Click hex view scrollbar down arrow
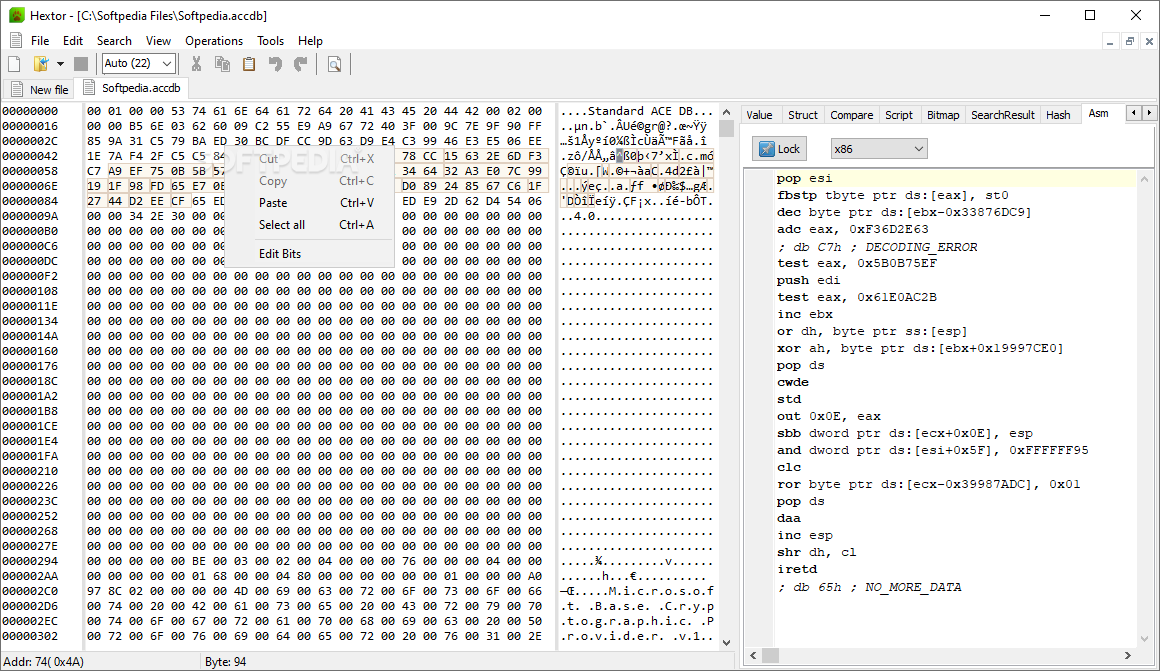The width and height of the screenshot is (1160, 671). 726,643
